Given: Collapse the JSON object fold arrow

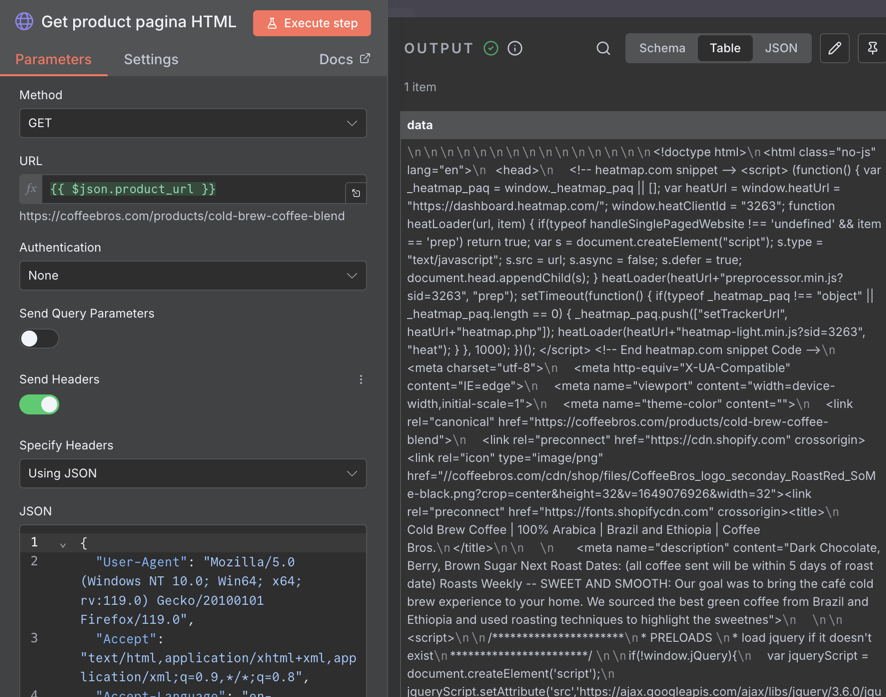Looking at the screenshot, I should tap(63, 544).
